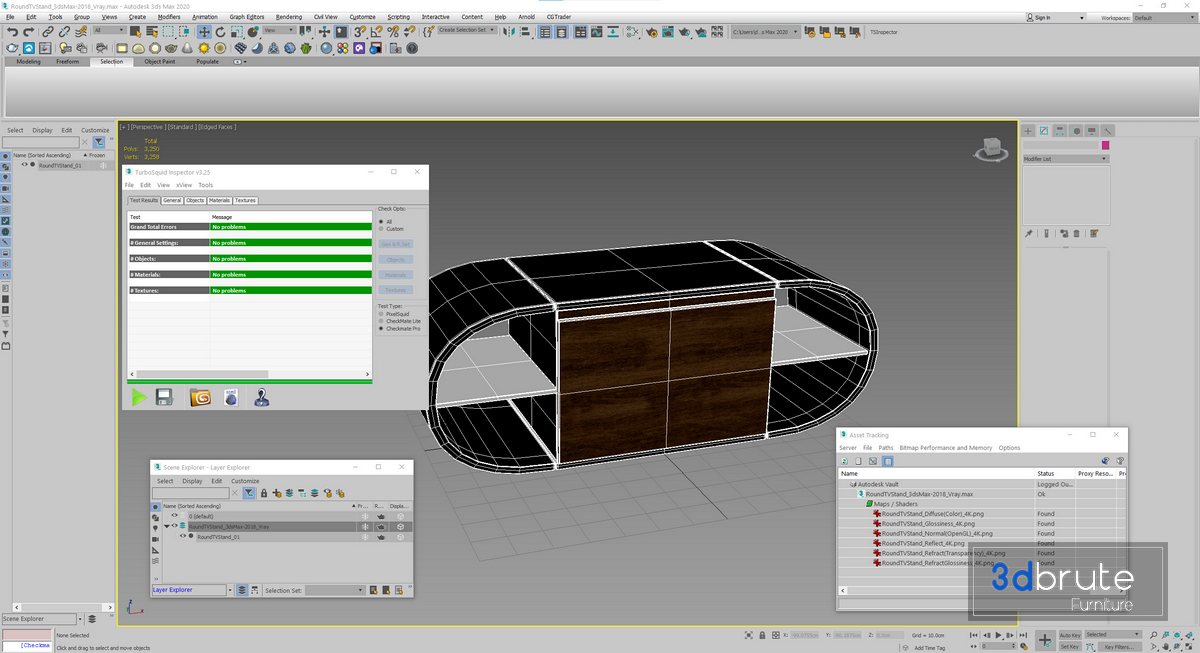Select the All radio button in Check Opts
1200x653 pixels.
pyautogui.click(x=381, y=221)
